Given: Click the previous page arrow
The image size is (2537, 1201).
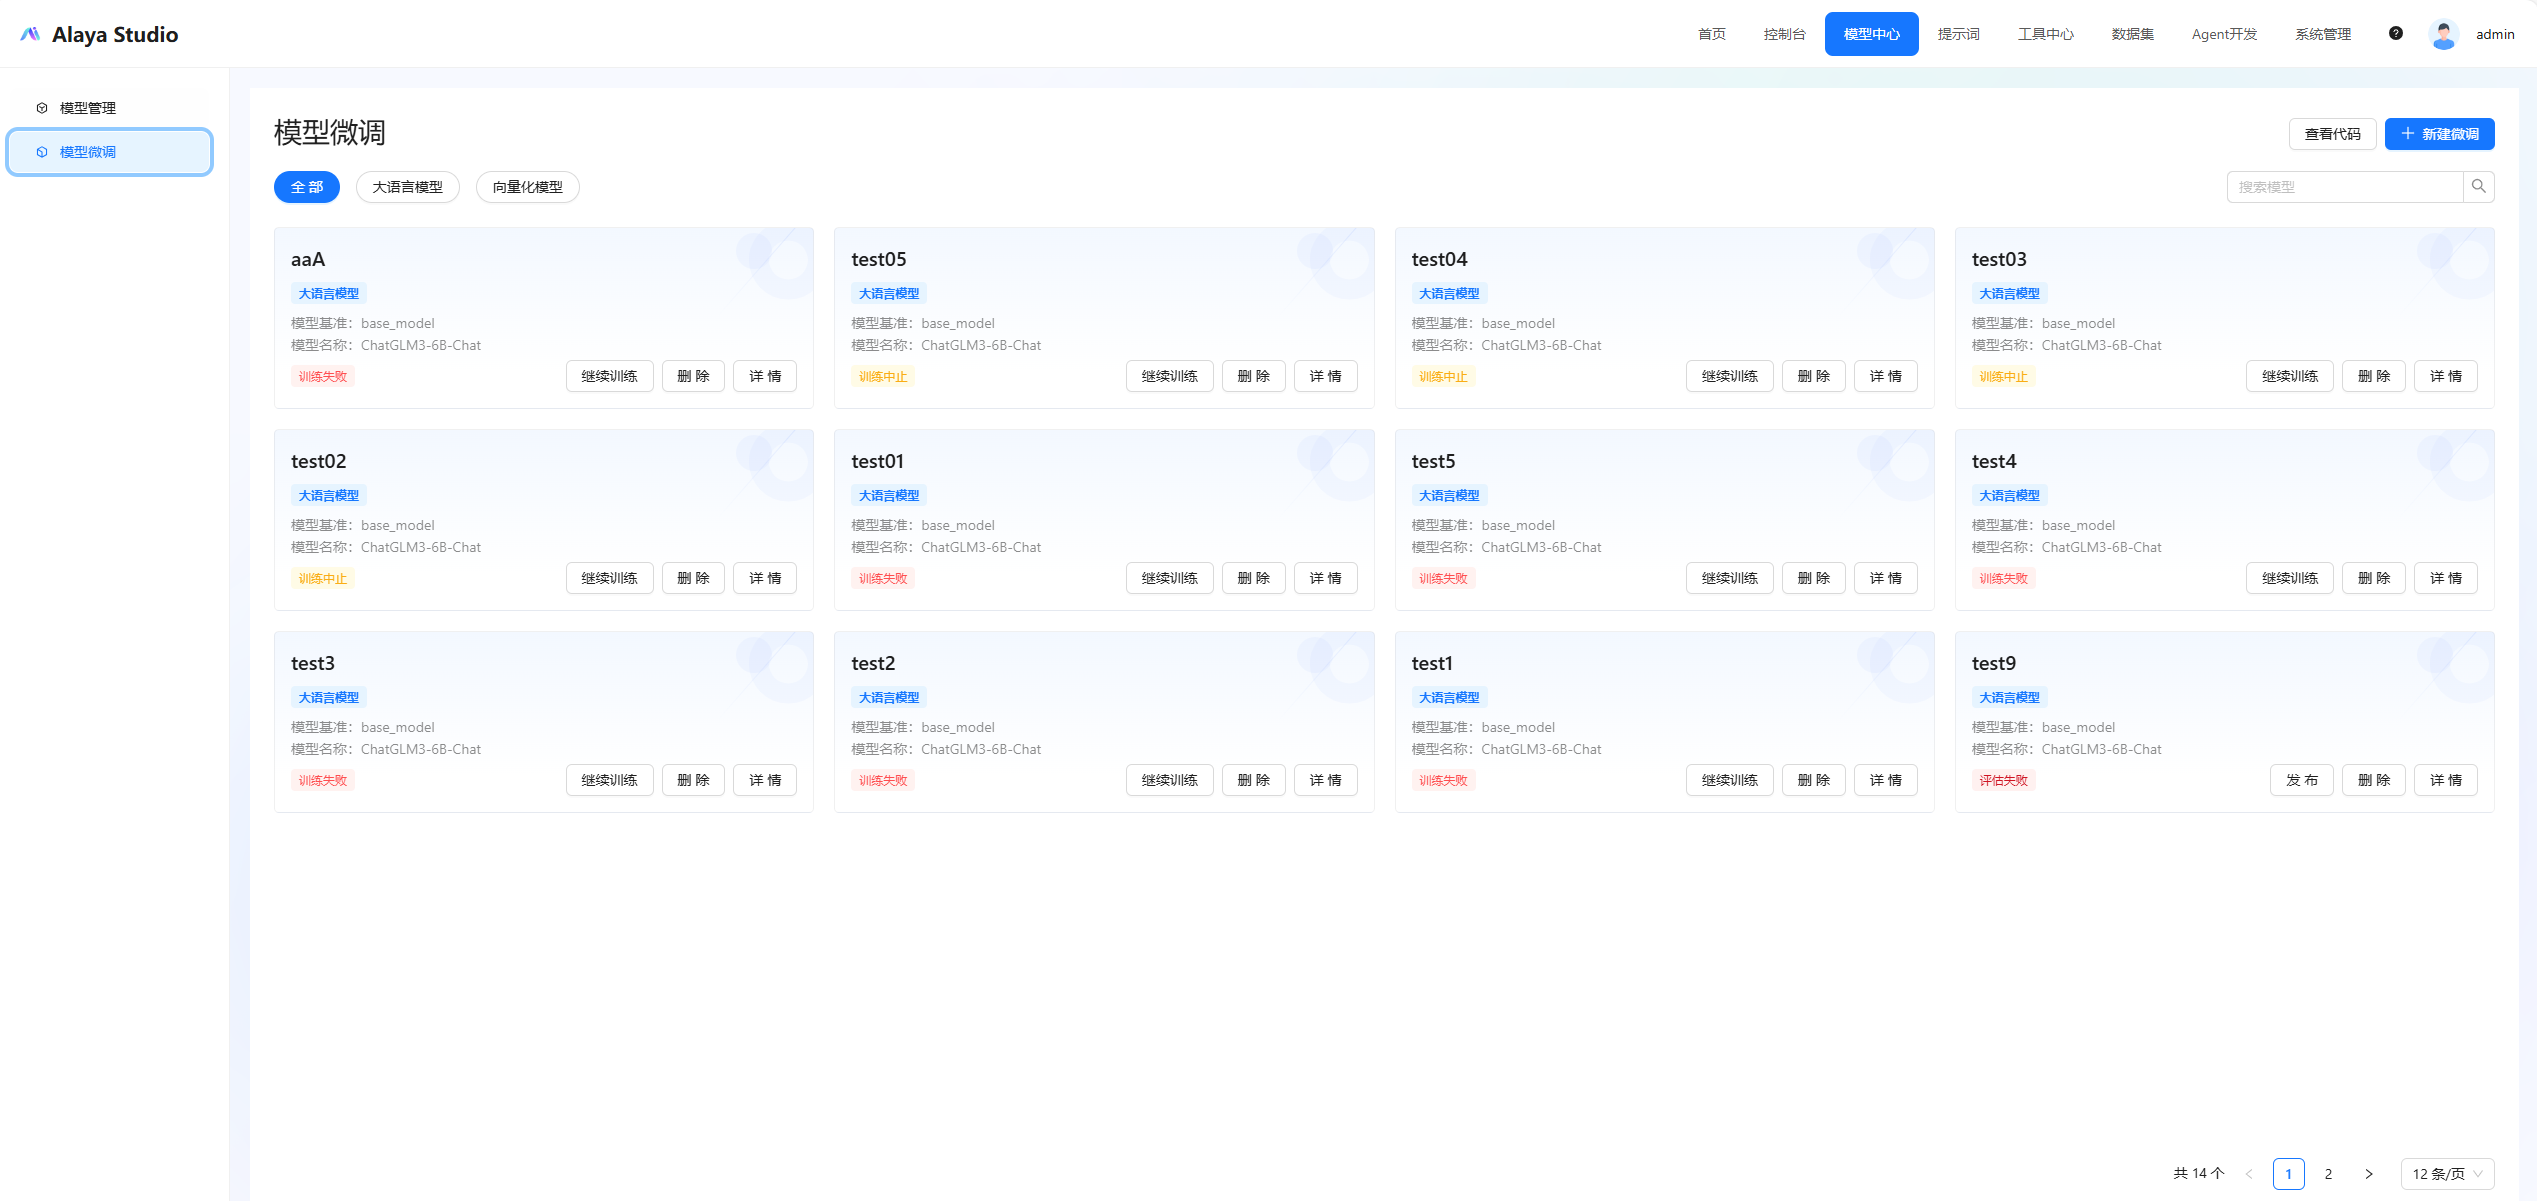Looking at the screenshot, I should click(x=2249, y=1174).
